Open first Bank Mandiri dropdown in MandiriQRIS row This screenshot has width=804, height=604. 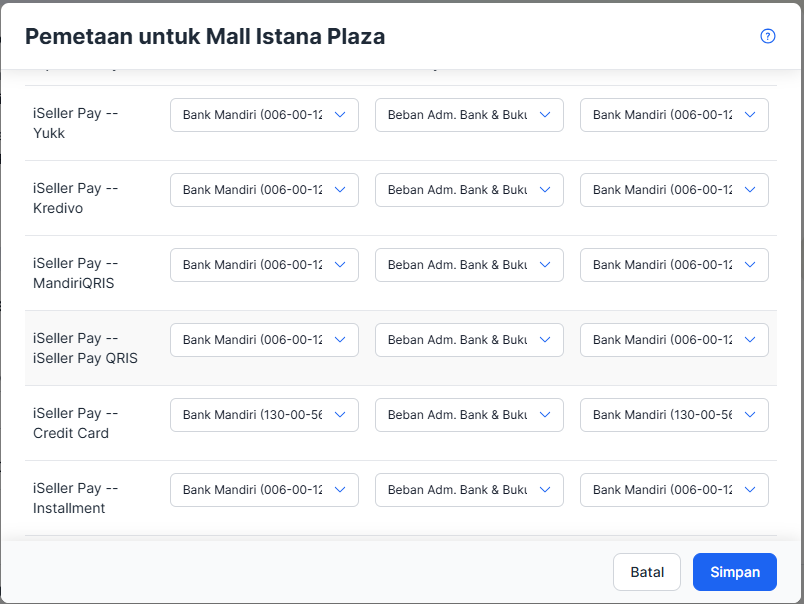[x=264, y=265]
